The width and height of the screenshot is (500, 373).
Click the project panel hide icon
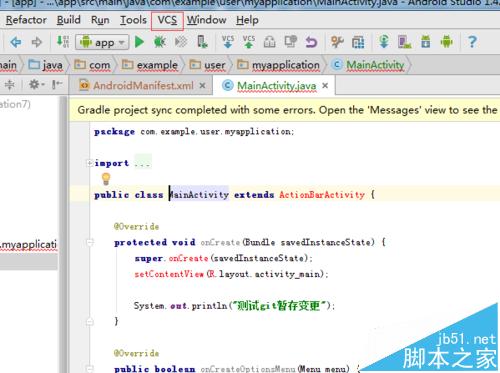tap(57, 85)
